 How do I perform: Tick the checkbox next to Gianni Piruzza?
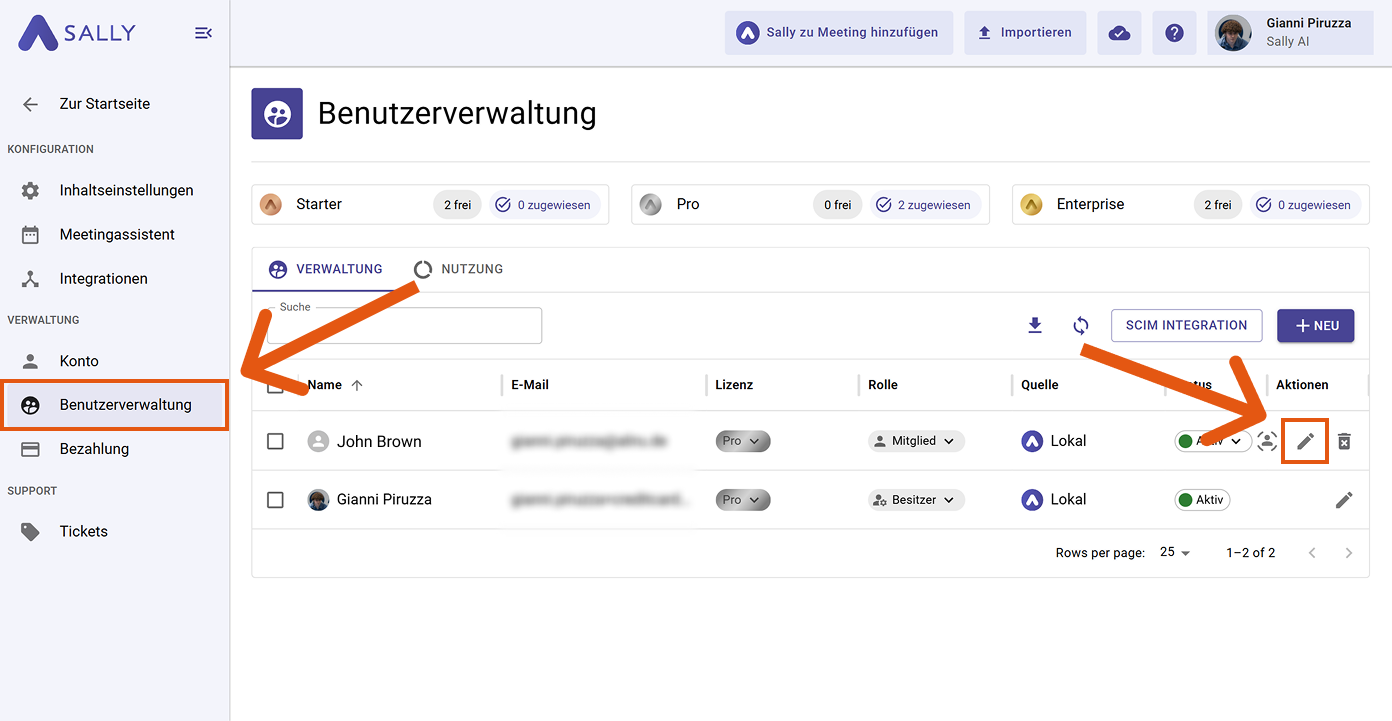point(275,499)
